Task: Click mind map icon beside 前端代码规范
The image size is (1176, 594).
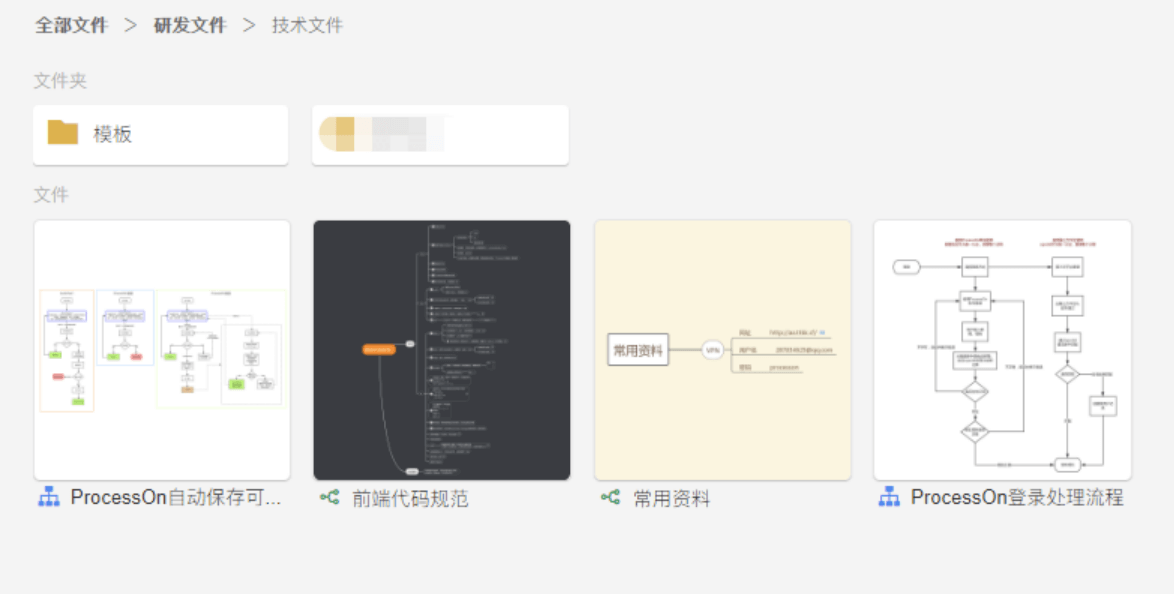Action: (329, 496)
